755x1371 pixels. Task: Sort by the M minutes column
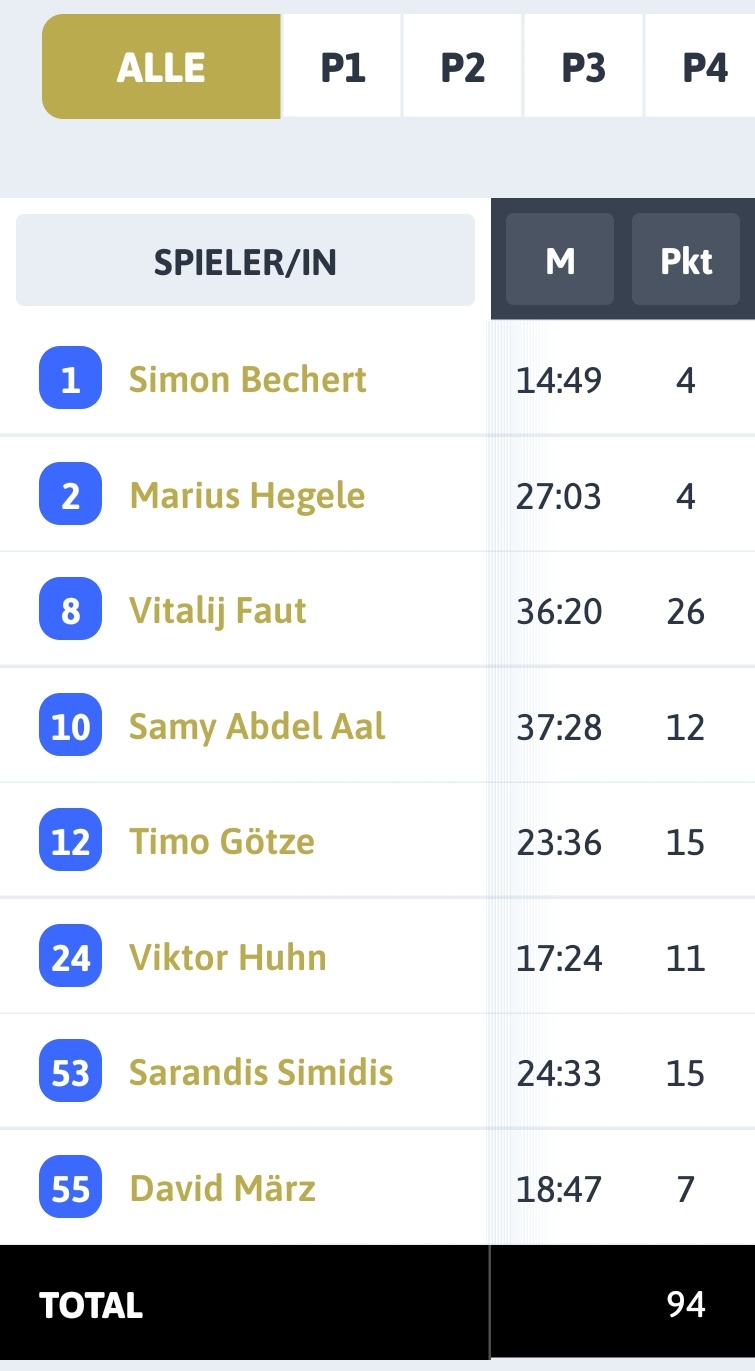tap(560, 260)
